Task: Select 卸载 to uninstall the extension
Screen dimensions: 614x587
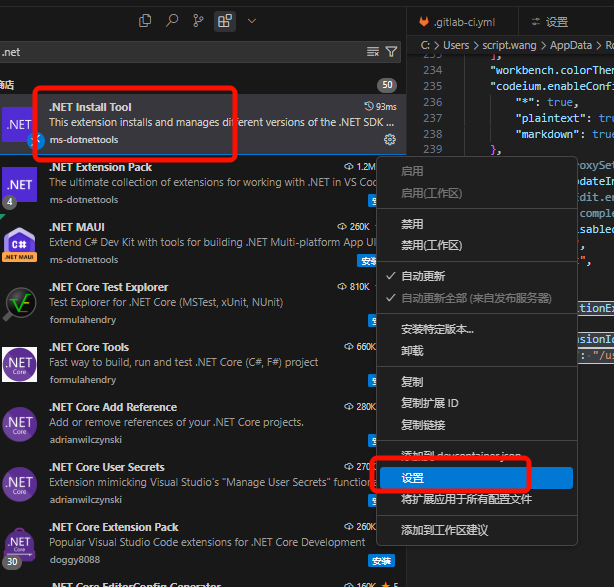Action: (x=477, y=351)
